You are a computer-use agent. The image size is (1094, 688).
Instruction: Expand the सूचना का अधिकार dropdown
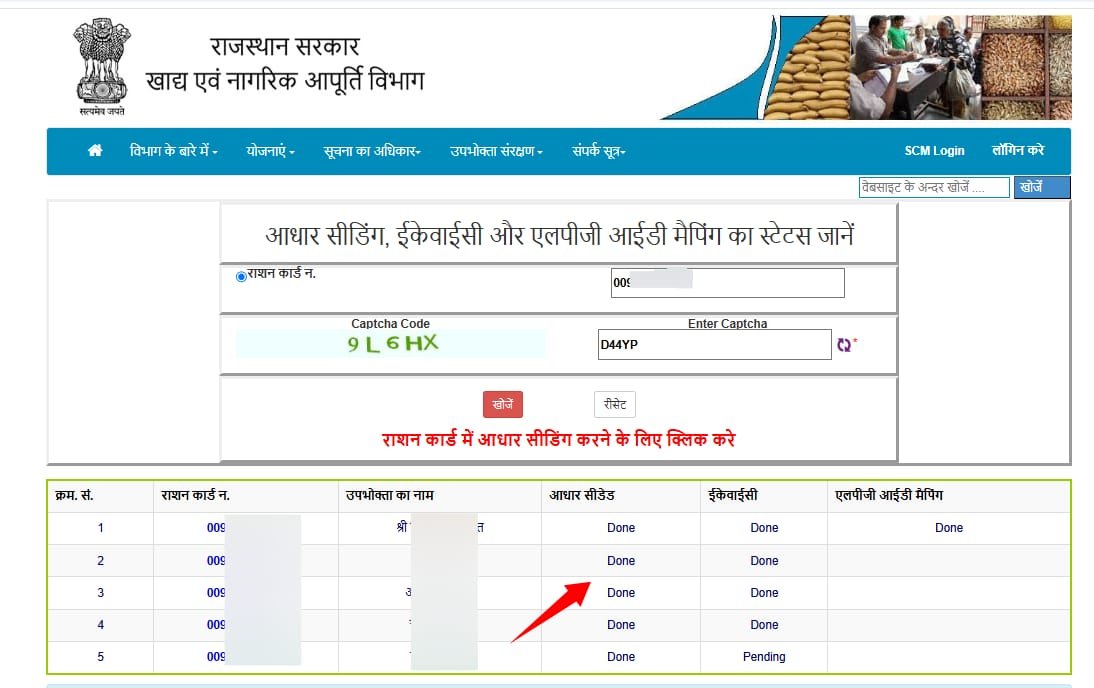[372, 151]
